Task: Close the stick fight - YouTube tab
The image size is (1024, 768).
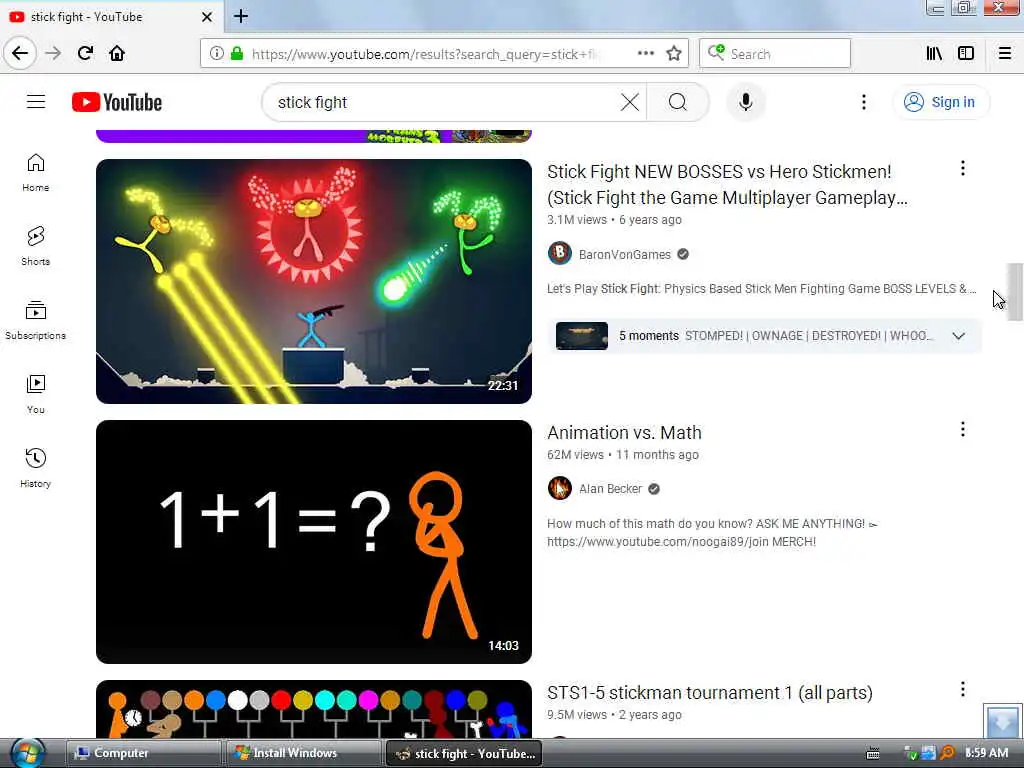Action: [x=206, y=17]
